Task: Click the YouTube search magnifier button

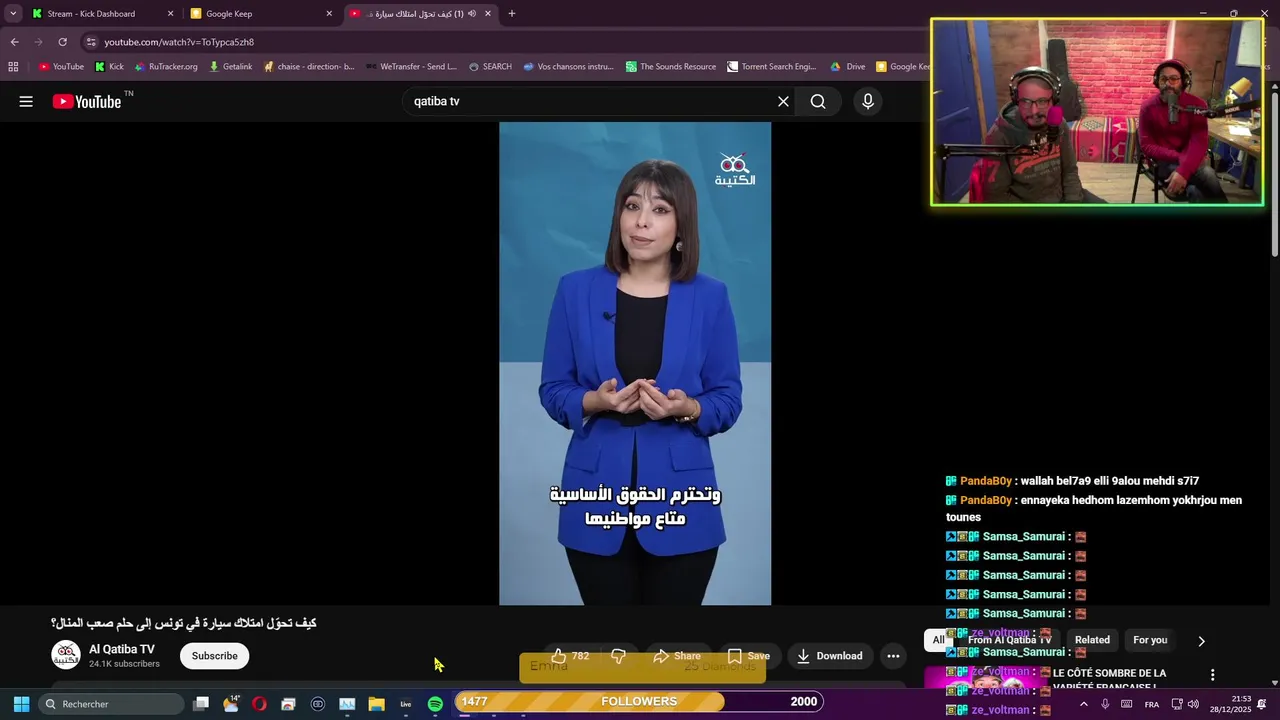Action: pos(818,101)
